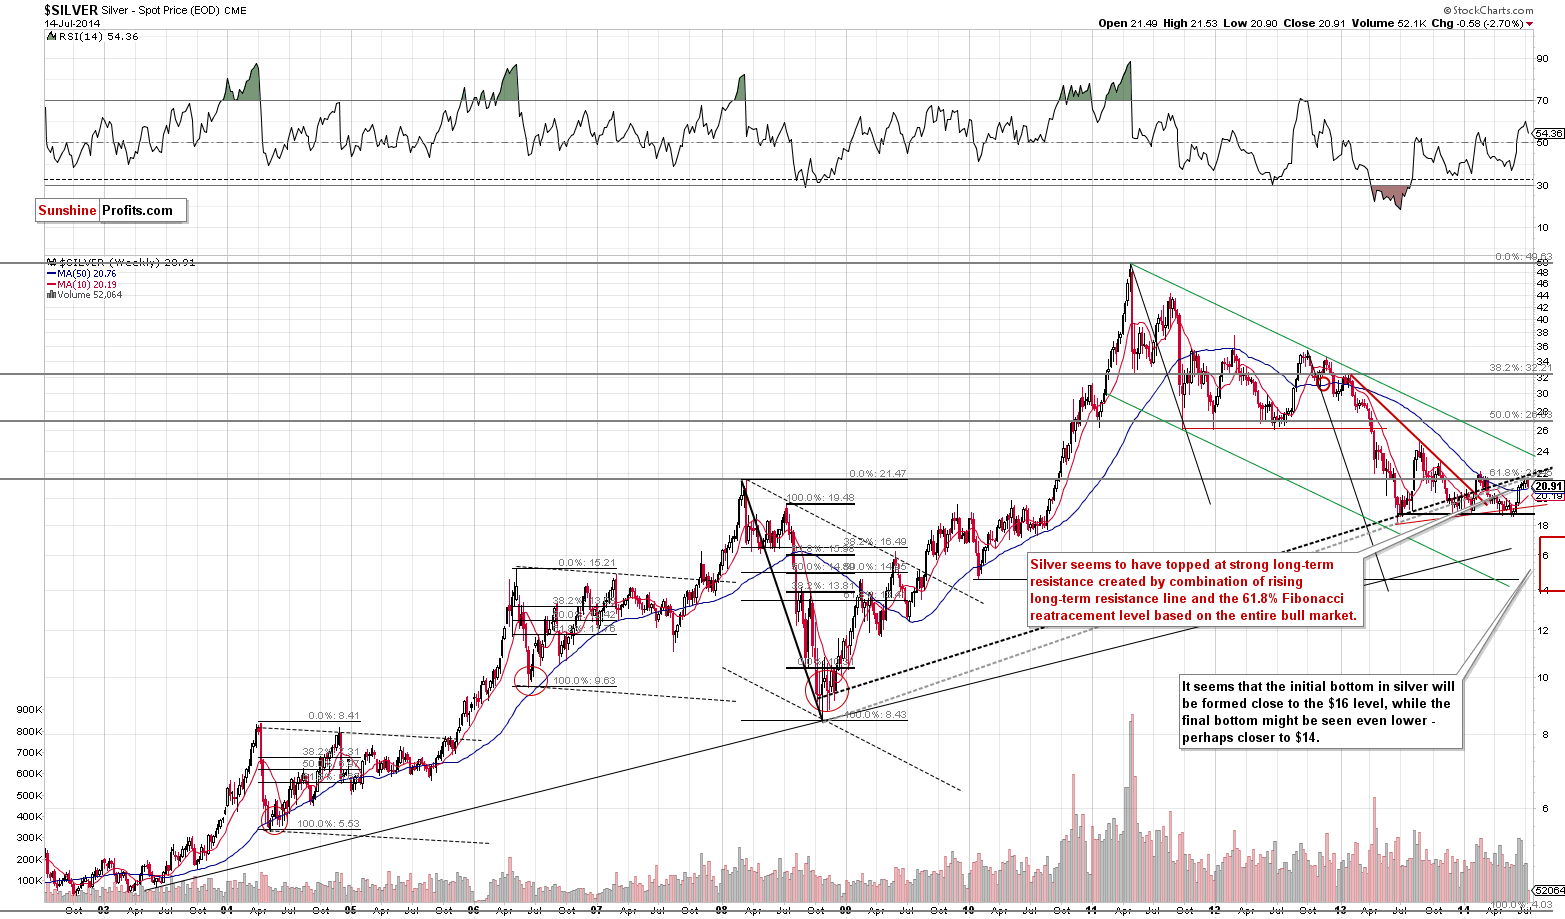The height and width of the screenshot is (919, 1565).
Task: Click the 'initial bottom in silver' annotation note
Action: click(x=1320, y=712)
